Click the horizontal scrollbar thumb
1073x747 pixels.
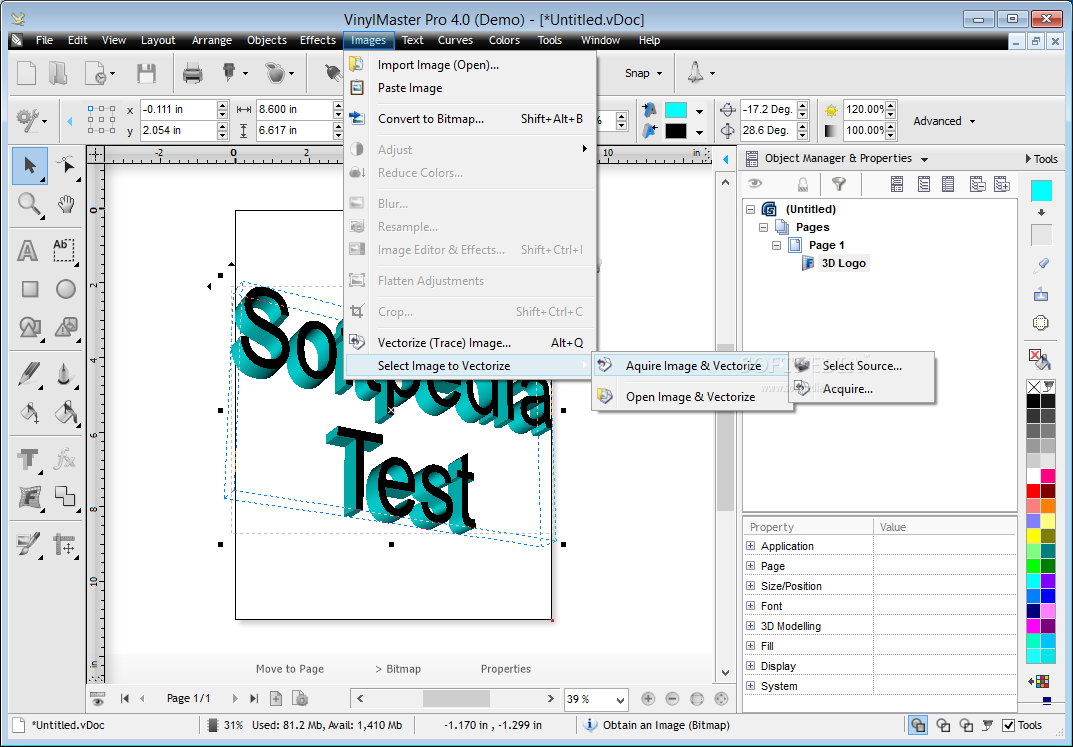tap(456, 698)
